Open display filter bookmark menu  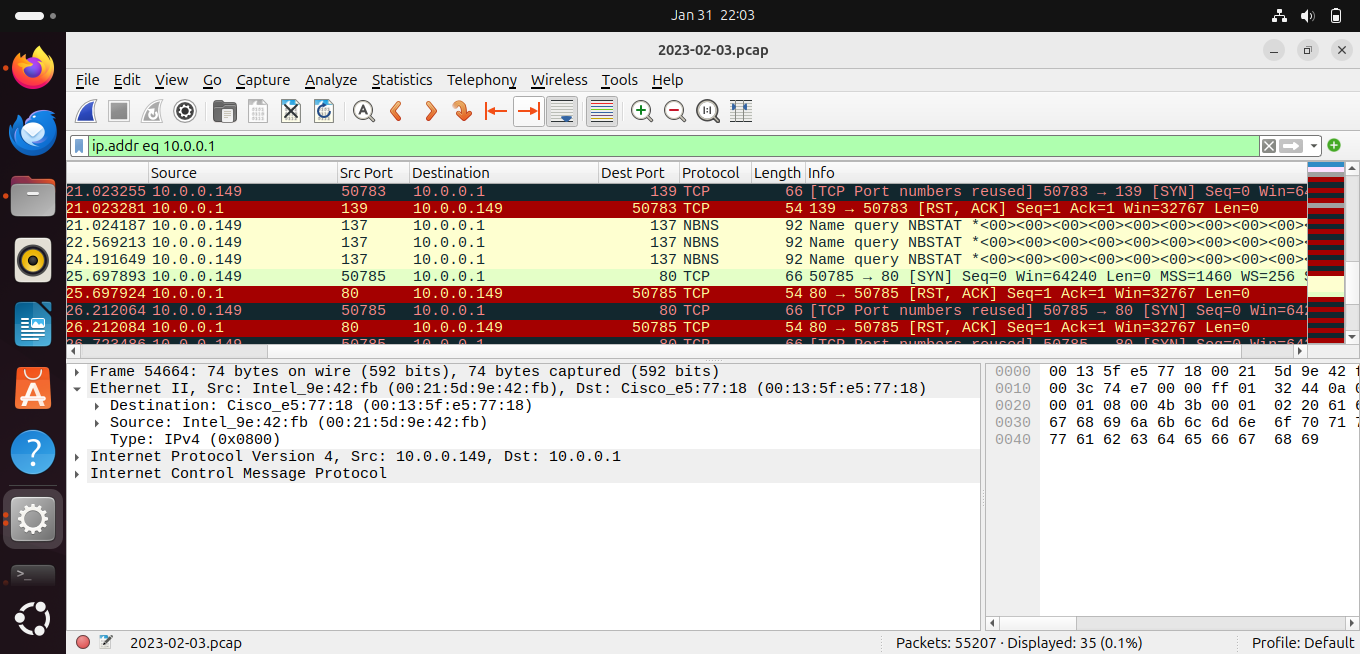pos(80,146)
